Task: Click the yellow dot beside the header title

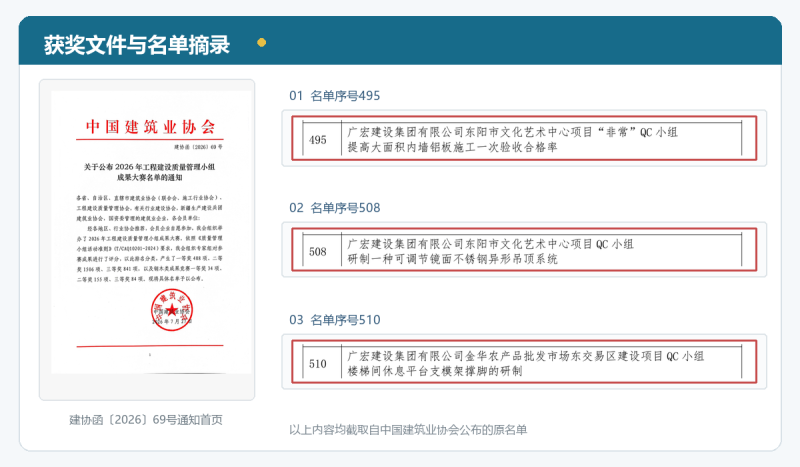Action: coord(262,43)
